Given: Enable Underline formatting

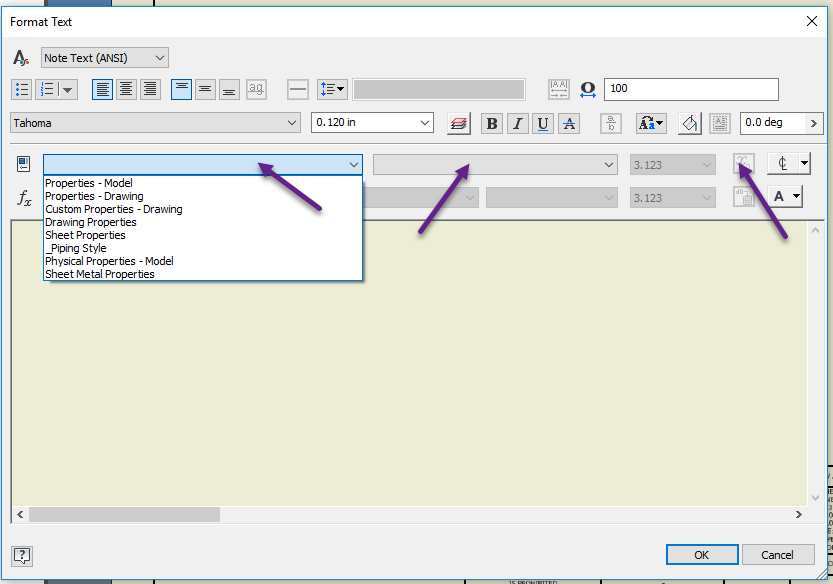Looking at the screenshot, I should click(x=541, y=123).
